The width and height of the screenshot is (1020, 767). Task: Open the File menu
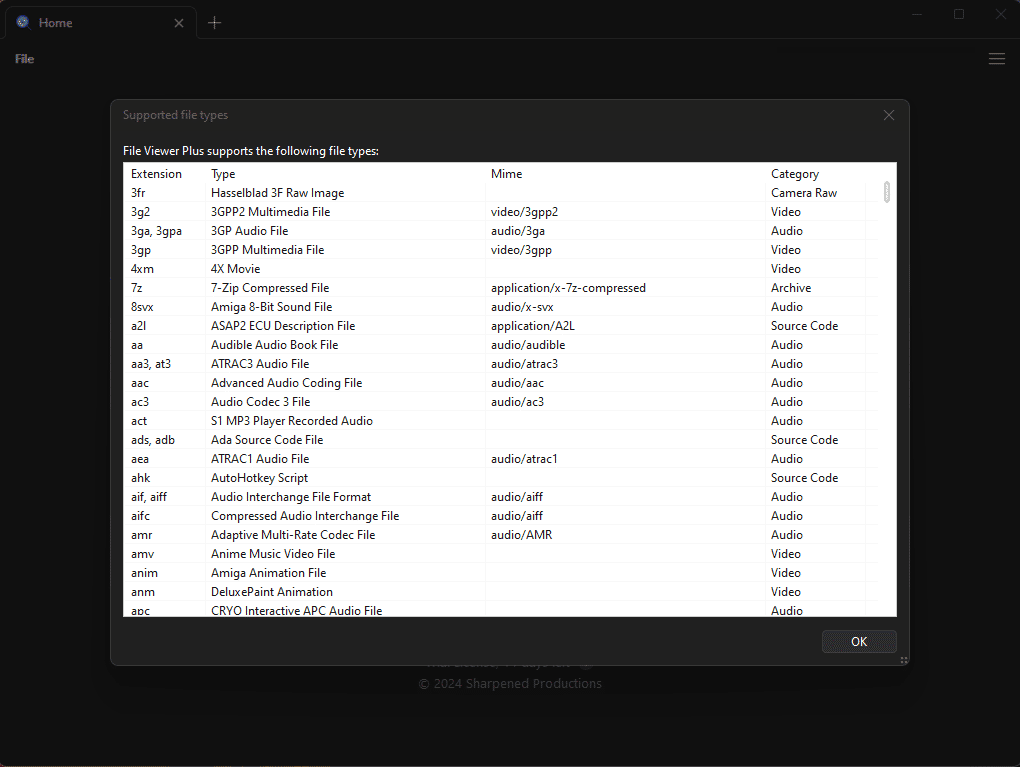point(25,59)
